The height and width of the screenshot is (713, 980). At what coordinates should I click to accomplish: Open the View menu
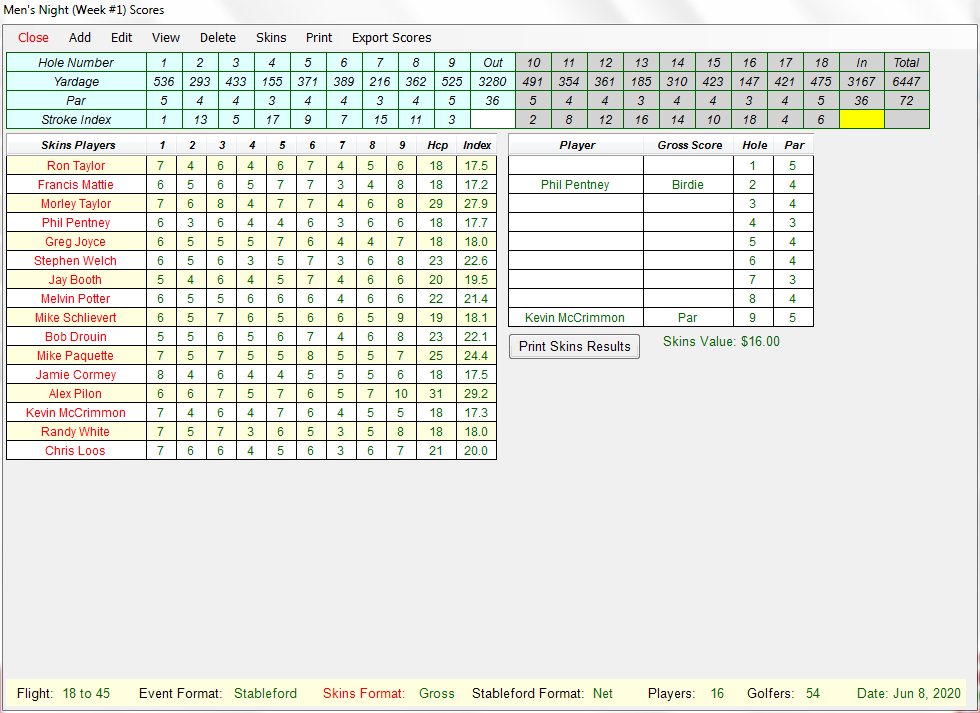tap(166, 37)
